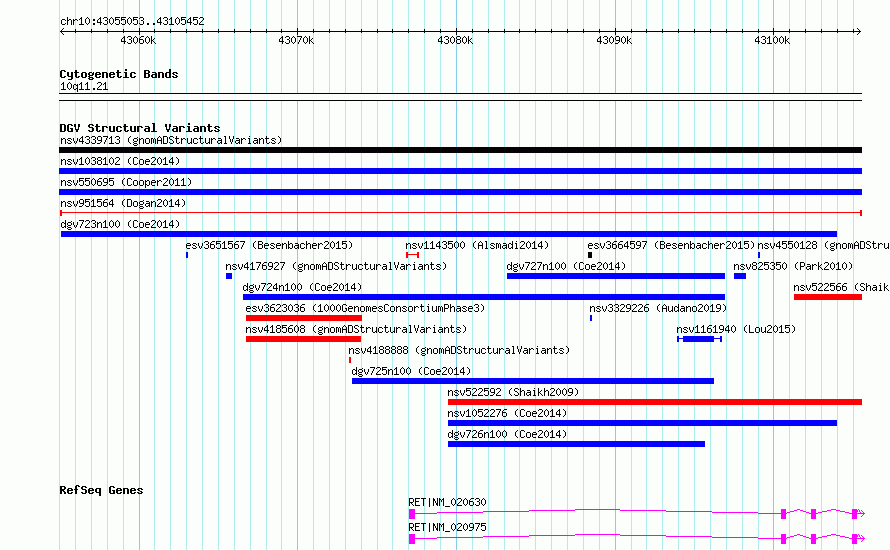Click the nsv4176927 (gnomADStructuralVariants) label
This screenshot has height=550, width=890.
tap(336, 266)
